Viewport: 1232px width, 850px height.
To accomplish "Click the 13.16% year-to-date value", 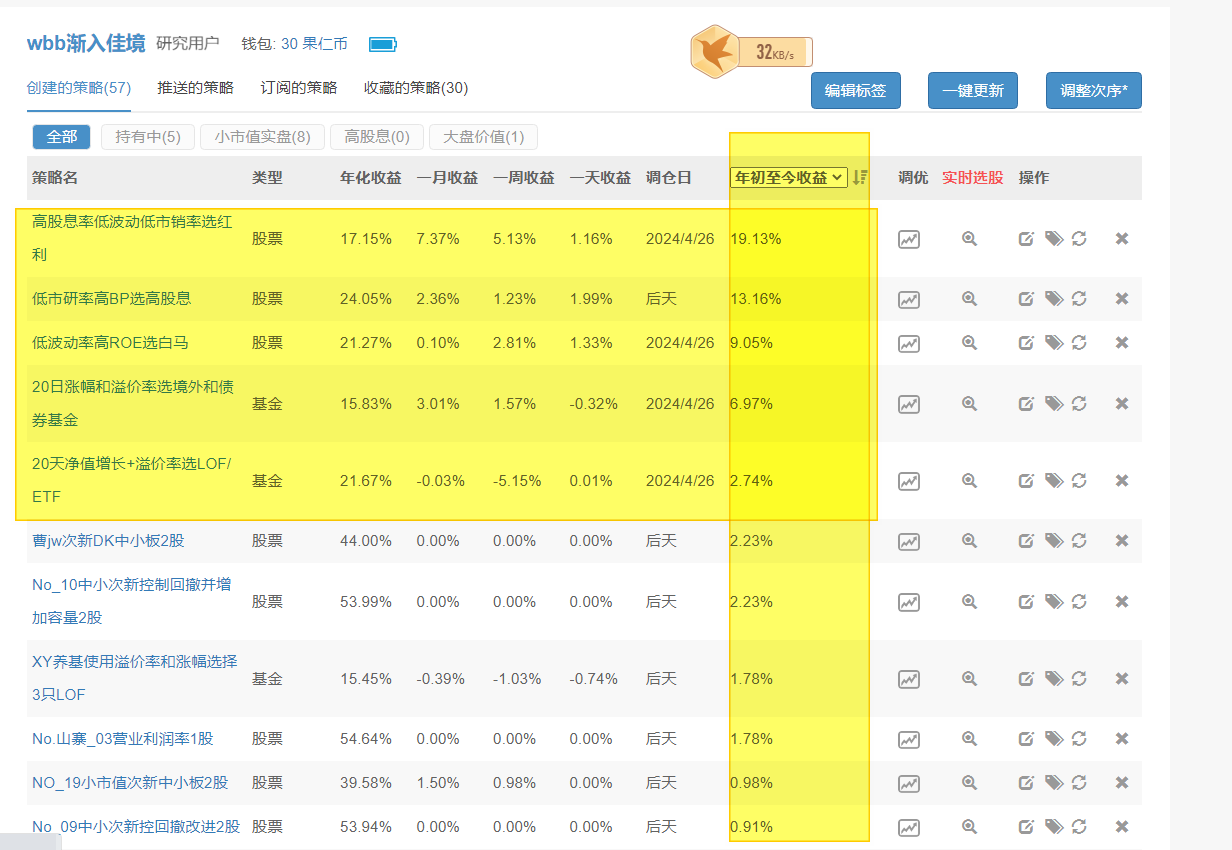I will pos(756,298).
